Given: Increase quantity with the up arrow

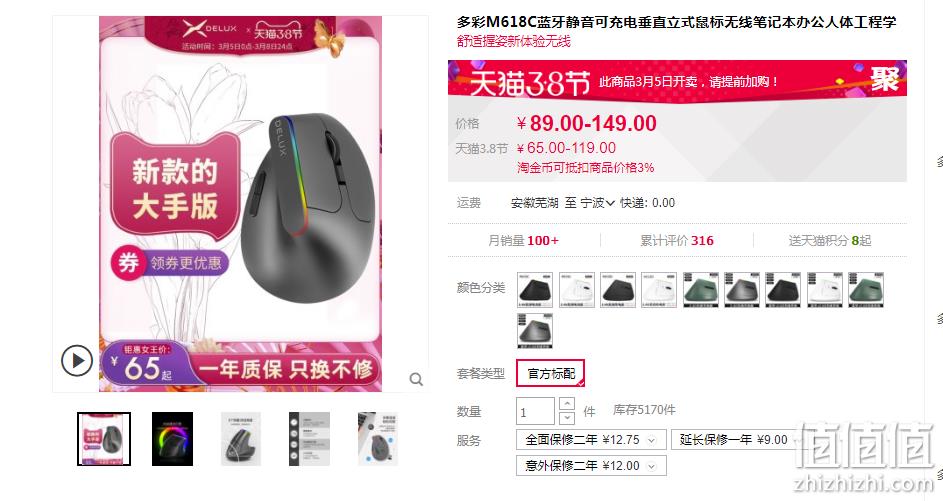Looking at the screenshot, I should click(x=567, y=404).
